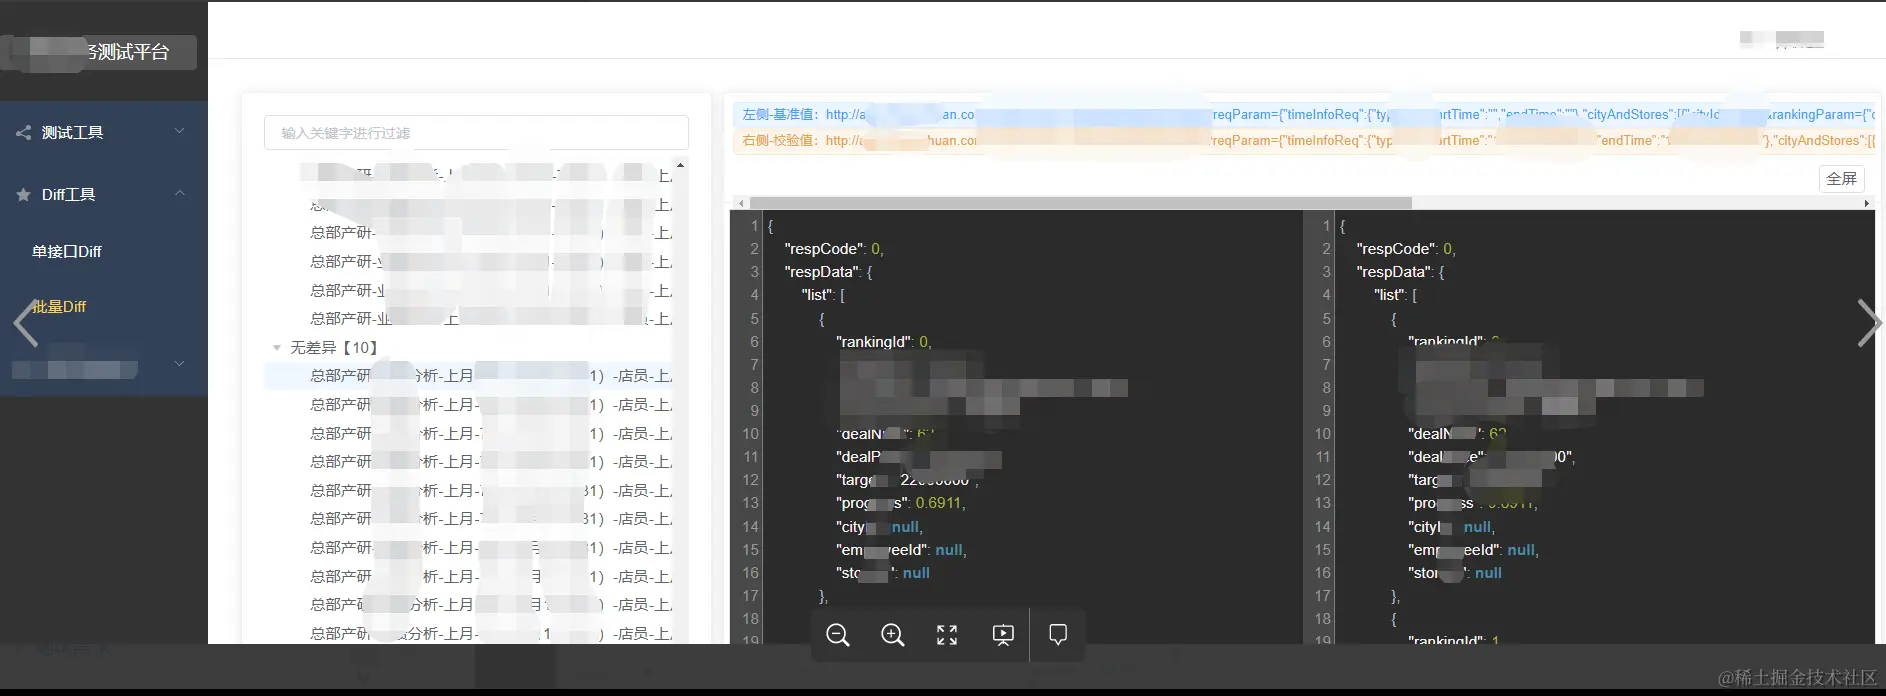Screen dimensions: 1886x696
Task: Go to the next image arrow
Action: 1868,323
